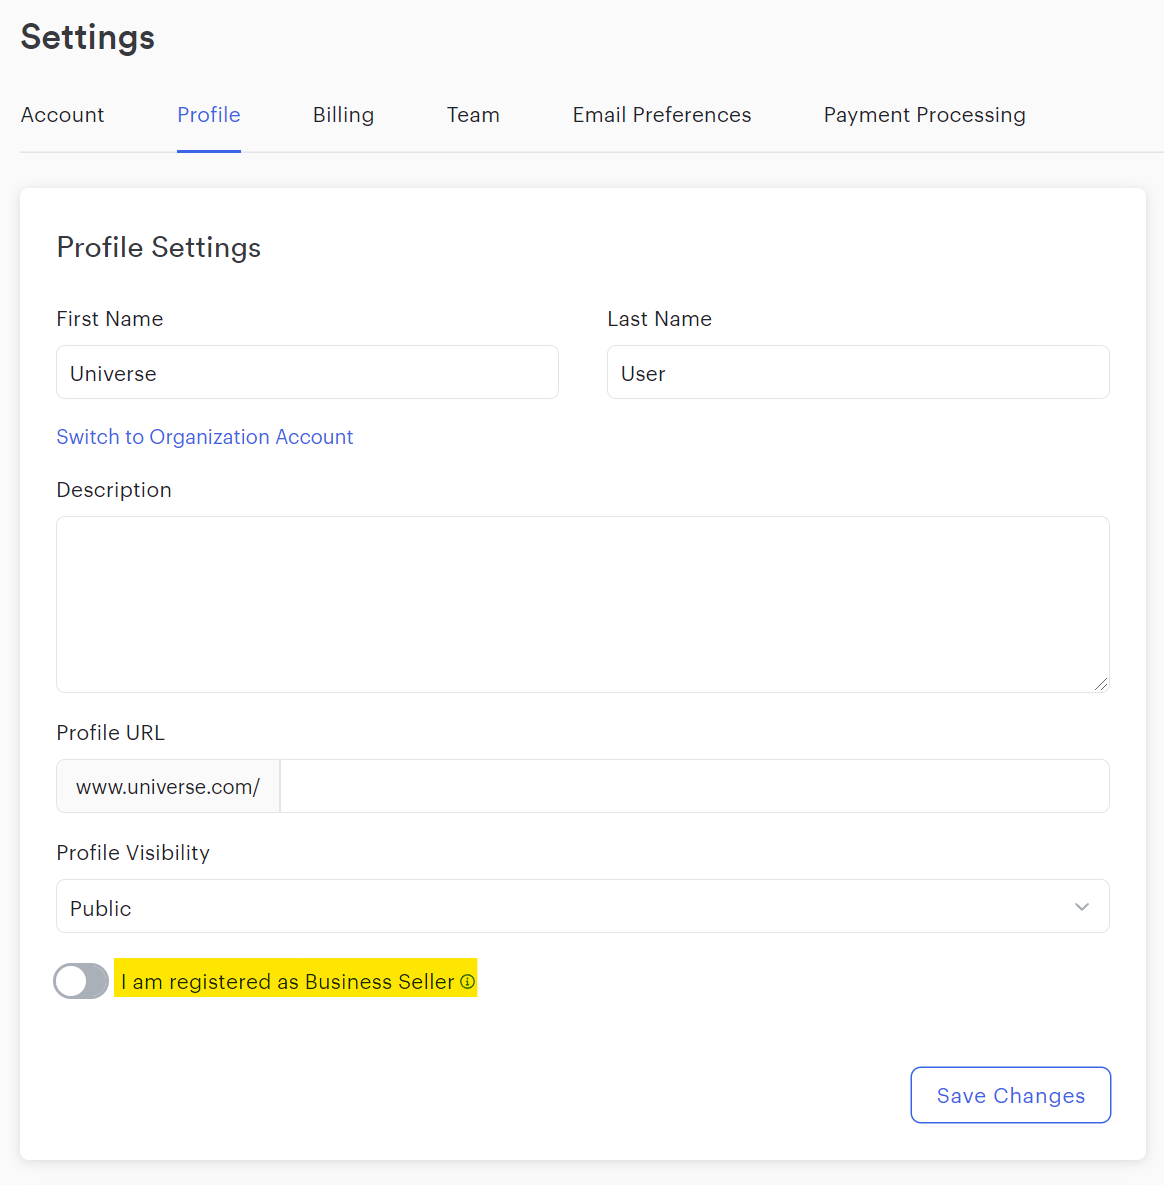Viewport: 1164px width, 1185px height.
Task: Select the Profile tab
Action: (209, 115)
